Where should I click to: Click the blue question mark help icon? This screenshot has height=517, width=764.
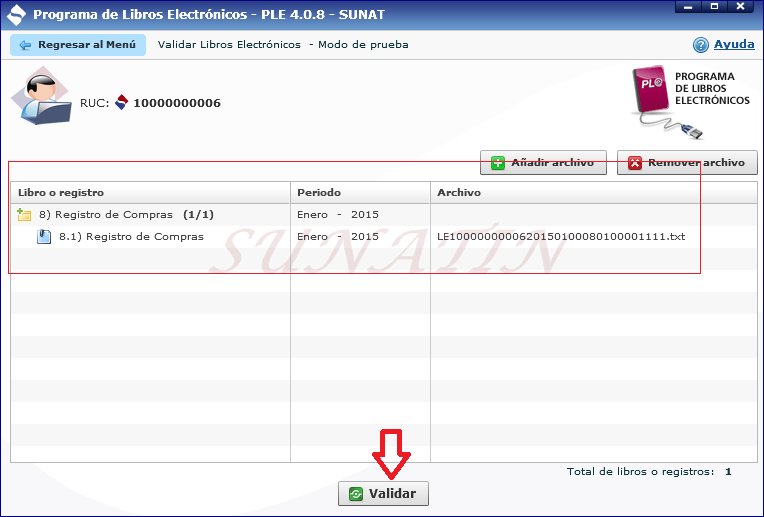tap(701, 45)
